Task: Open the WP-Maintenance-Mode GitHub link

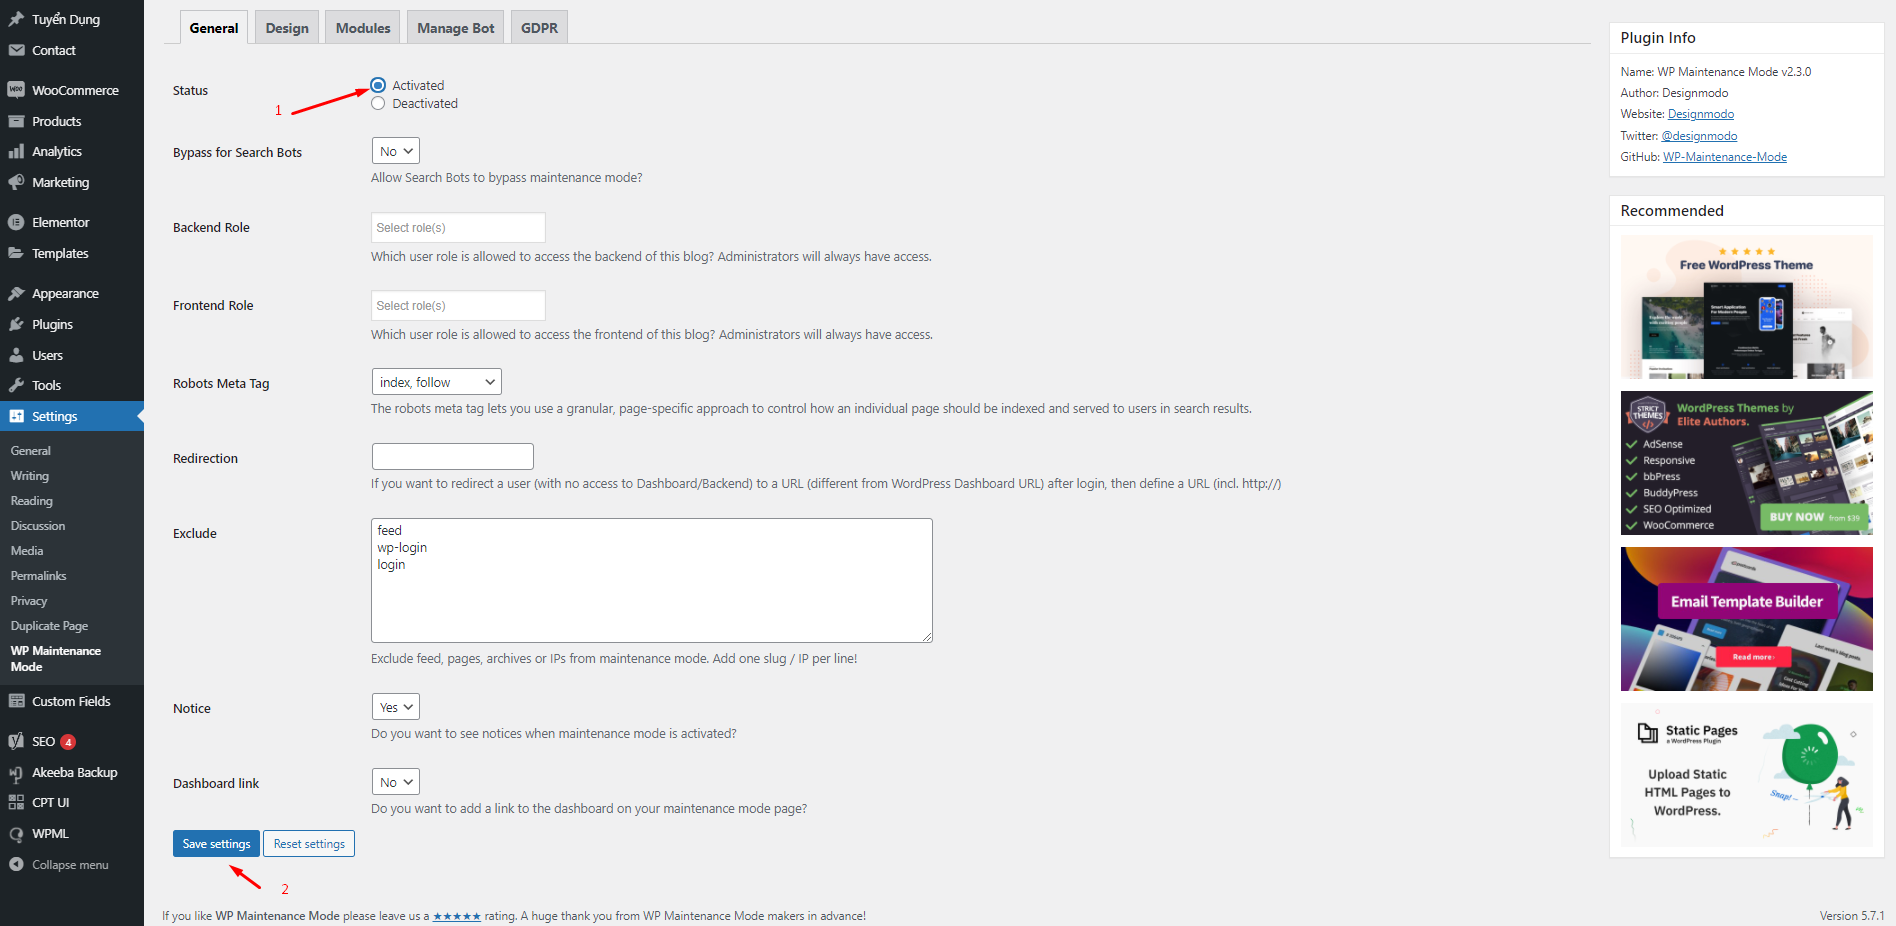Action: click(1724, 157)
